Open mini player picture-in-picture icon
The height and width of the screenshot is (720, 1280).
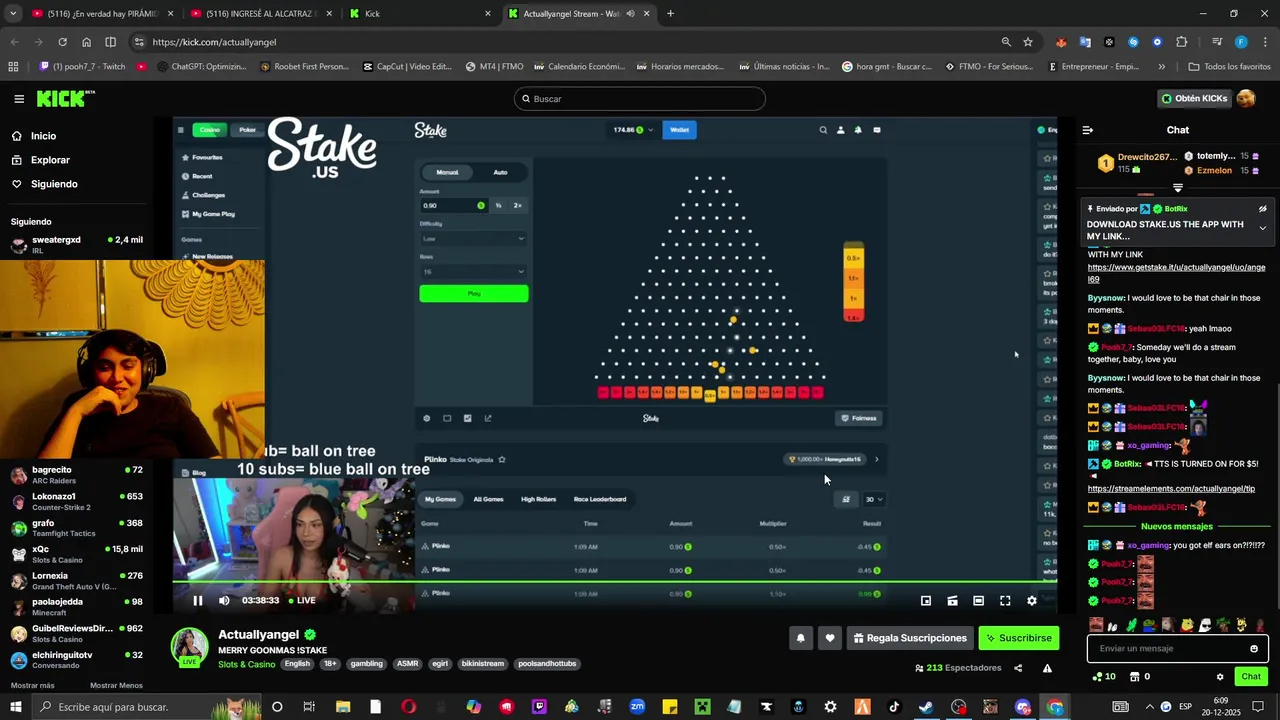click(926, 601)
